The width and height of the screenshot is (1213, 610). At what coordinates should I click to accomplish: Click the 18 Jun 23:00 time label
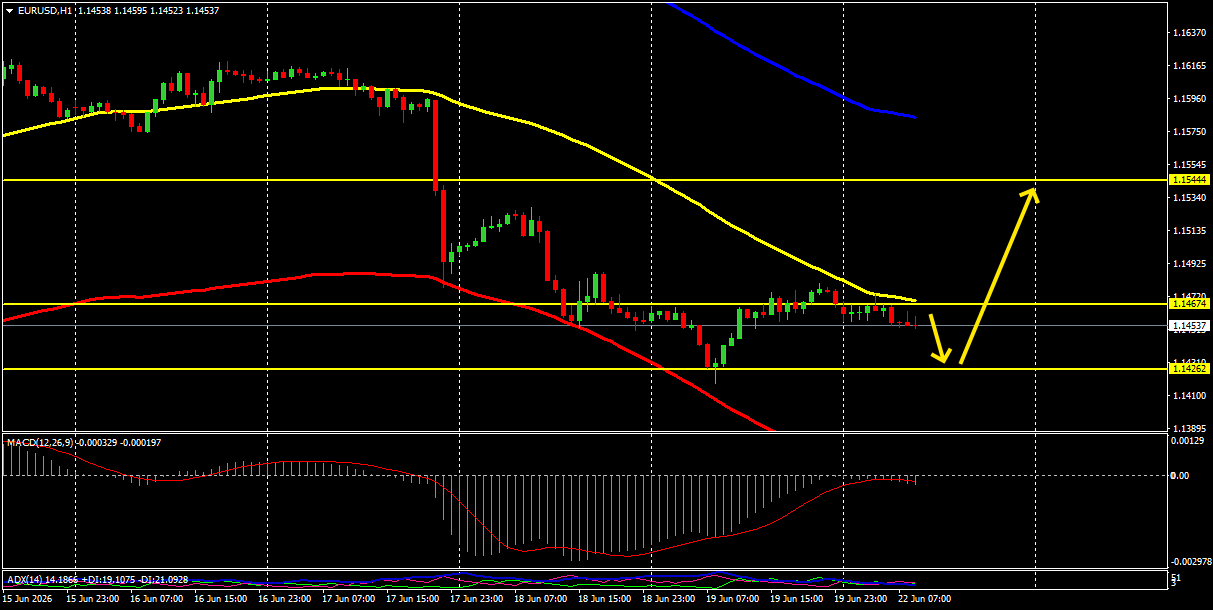670,600
